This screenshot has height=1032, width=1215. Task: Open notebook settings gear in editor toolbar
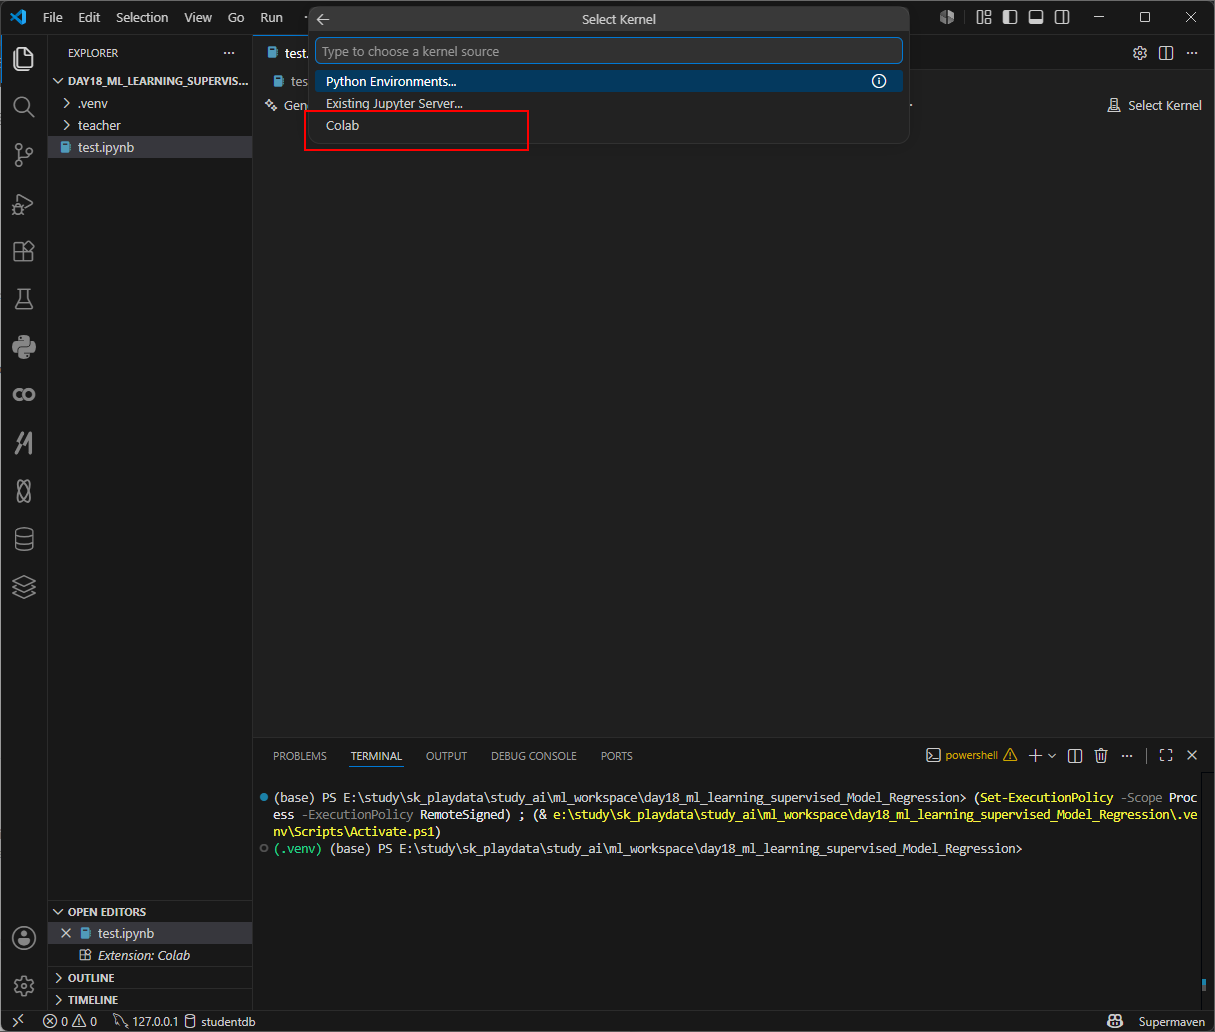tap(1140, 53)
